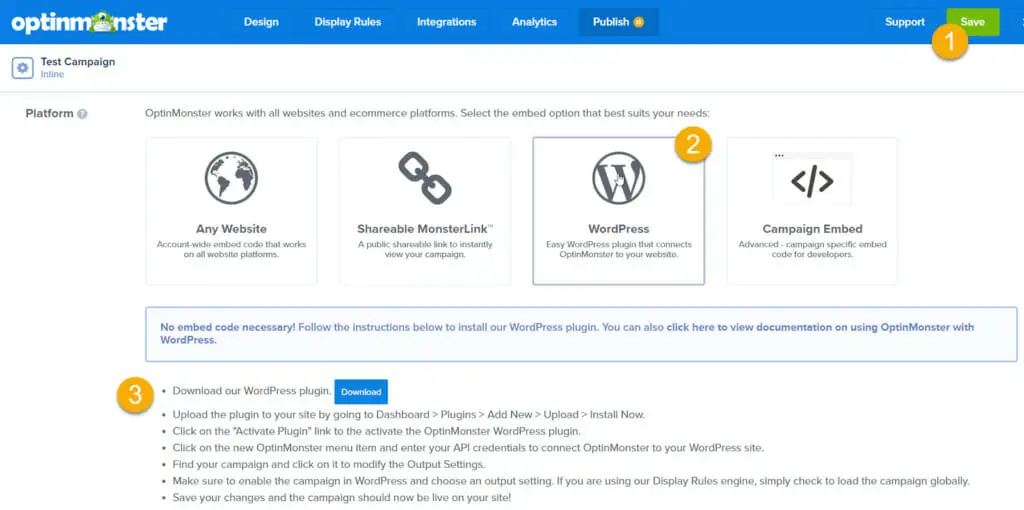Choose the Shareable MonsterLink card
This screenshot has width=1024, height=510.
[x=424, y=211]
